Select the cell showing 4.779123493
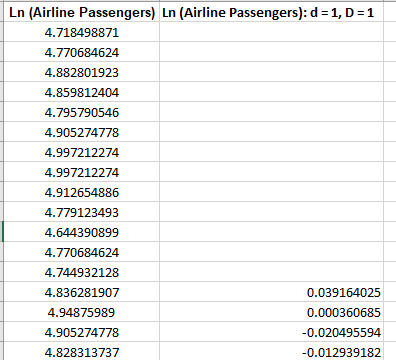The width and height of the screenshot is (396, 360). 82,212
